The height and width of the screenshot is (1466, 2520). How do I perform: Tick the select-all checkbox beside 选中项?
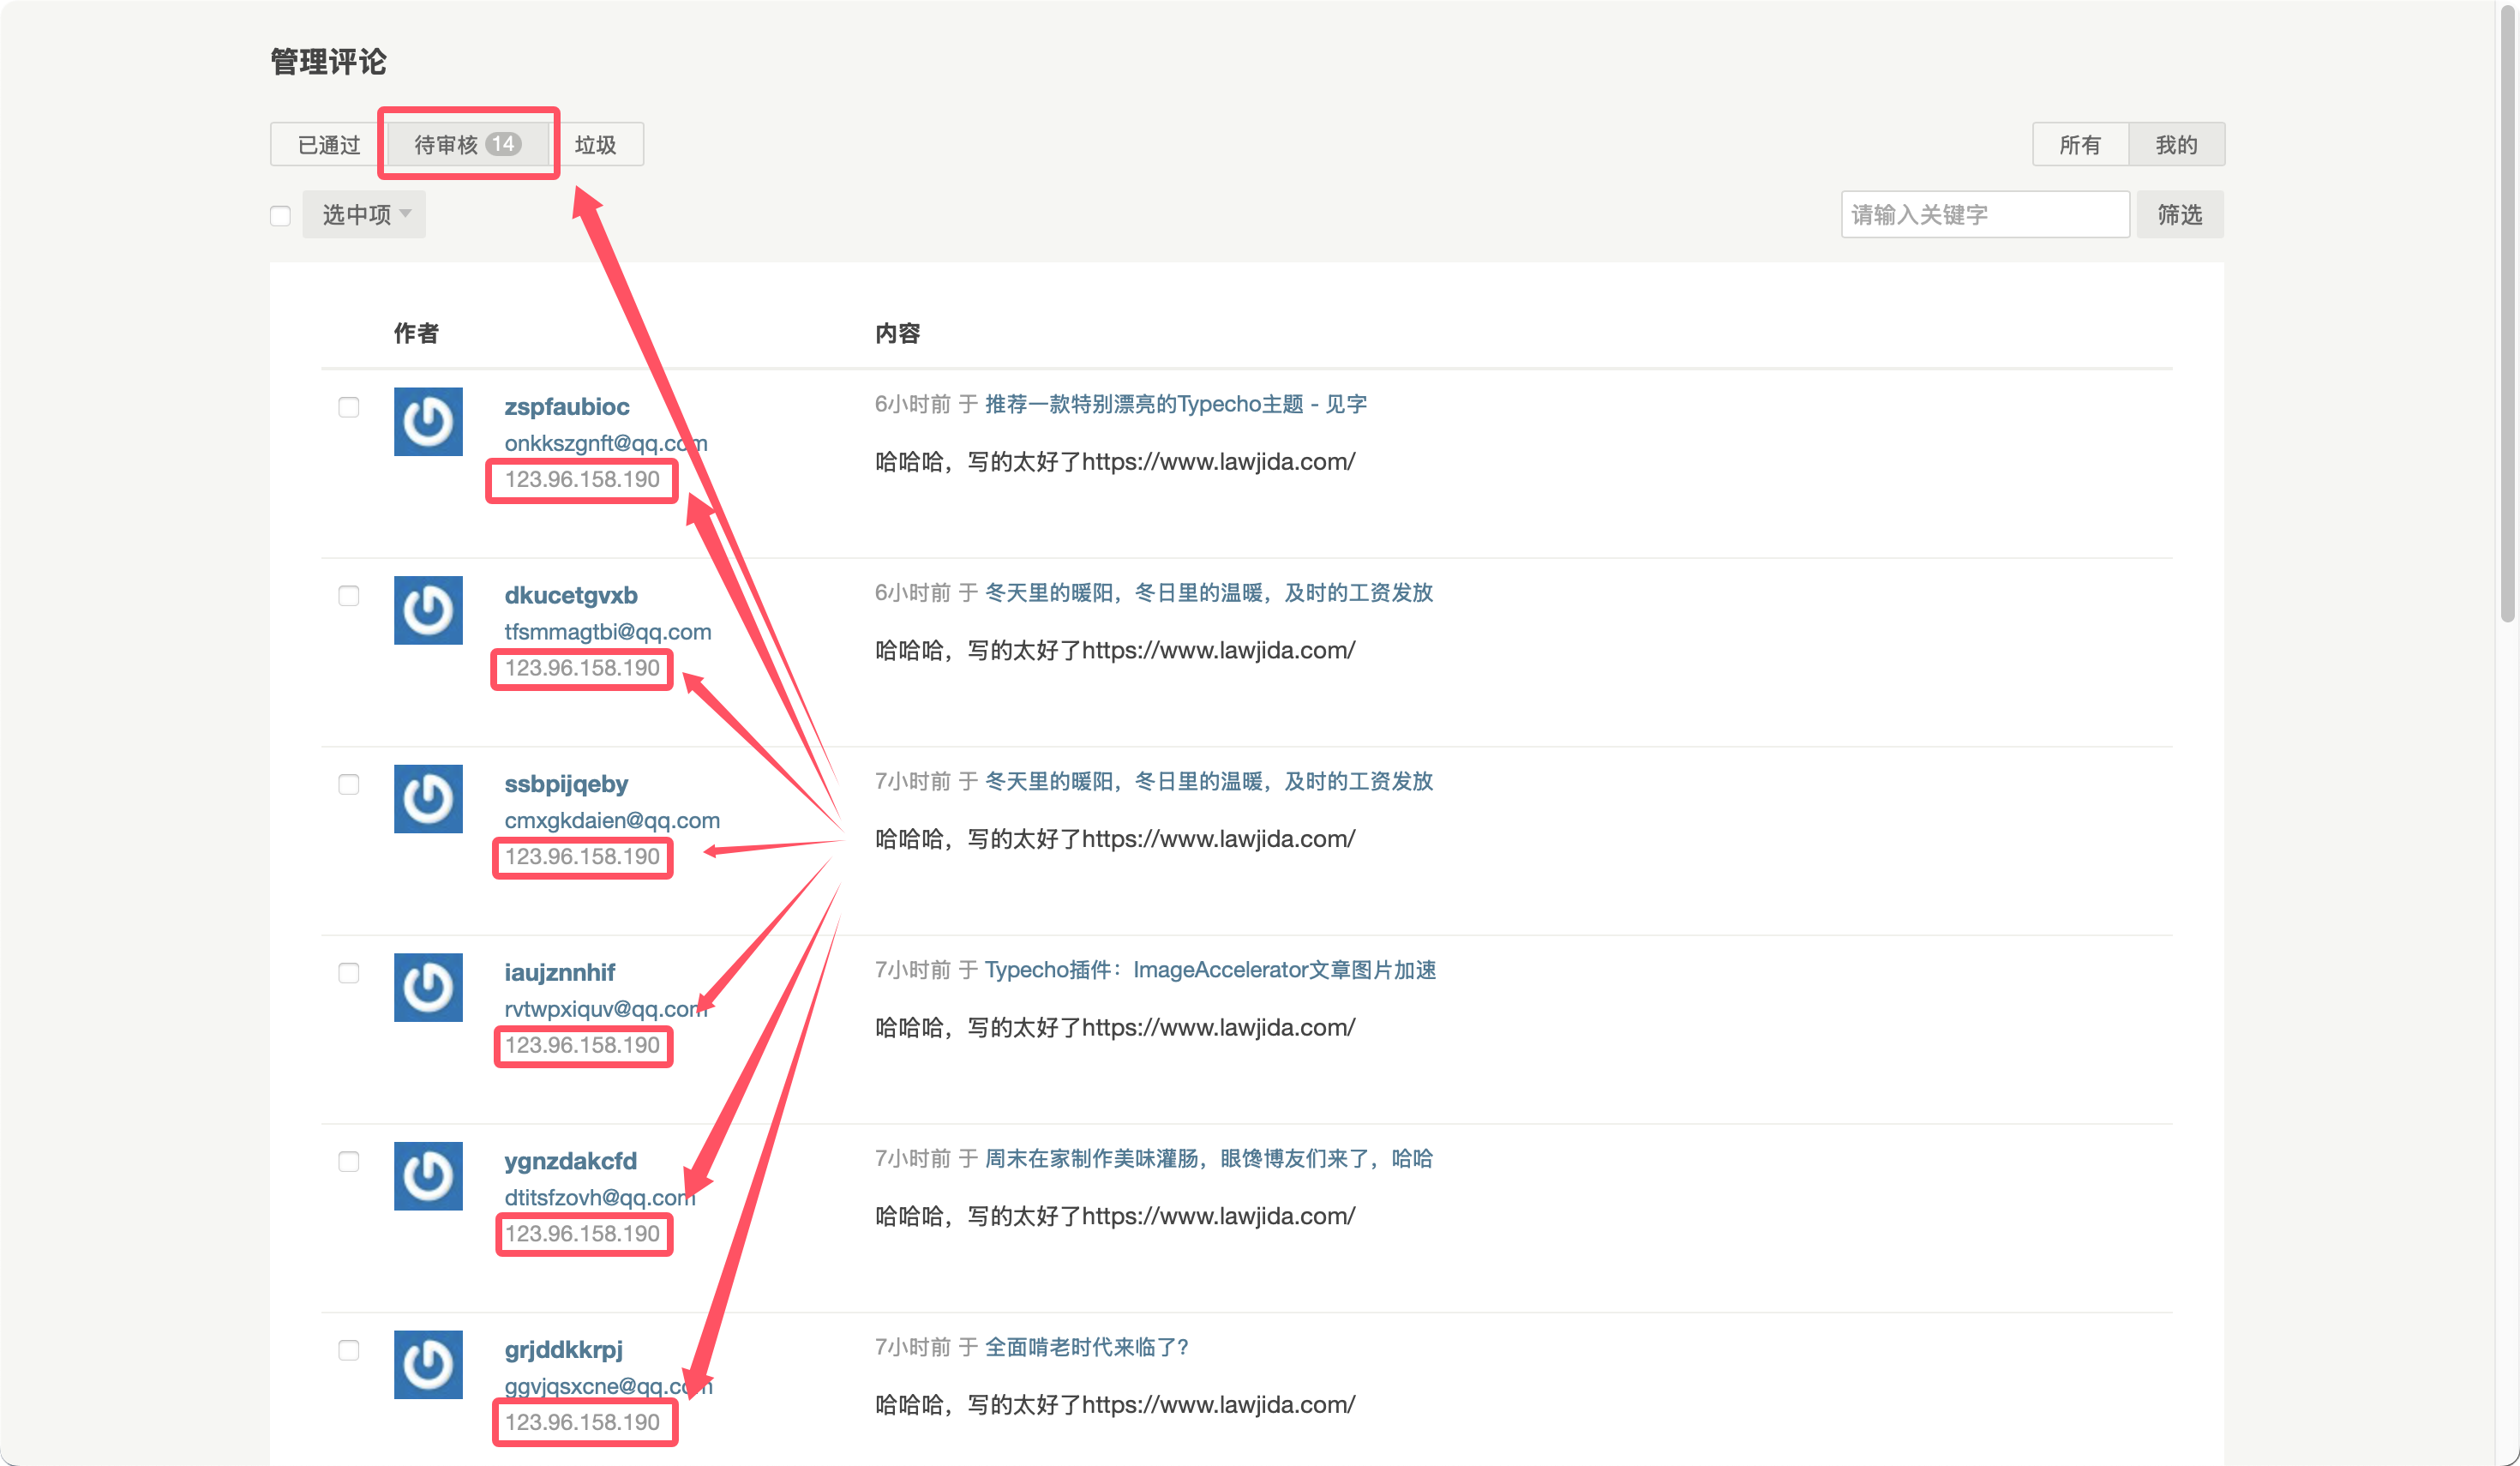[x=280, y=215]
